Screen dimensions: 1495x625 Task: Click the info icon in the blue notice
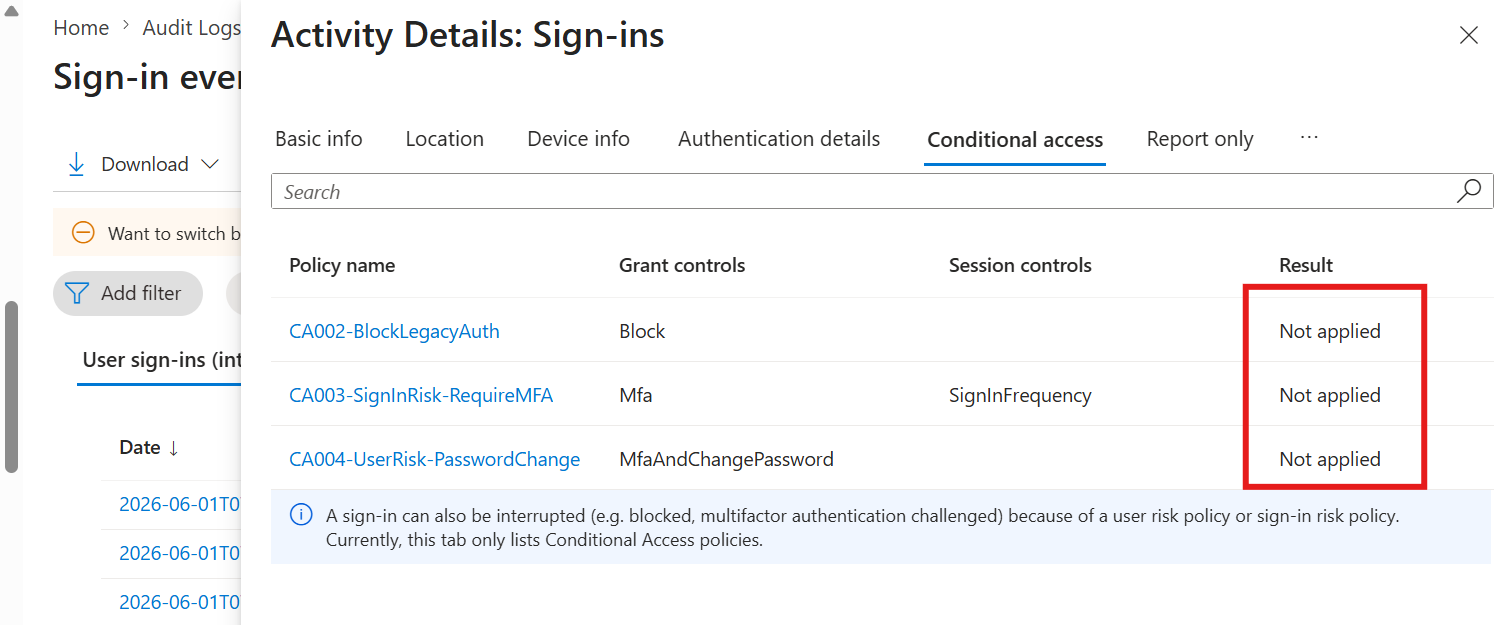pyautogui.click(x=300, y=516)
